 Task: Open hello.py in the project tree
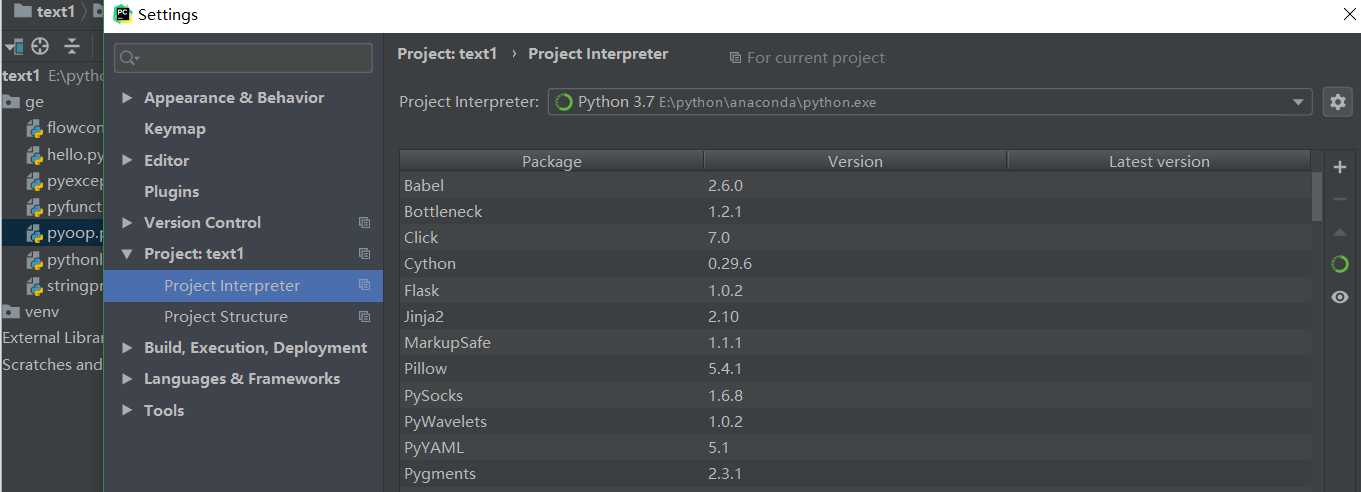tap(75, 155)
